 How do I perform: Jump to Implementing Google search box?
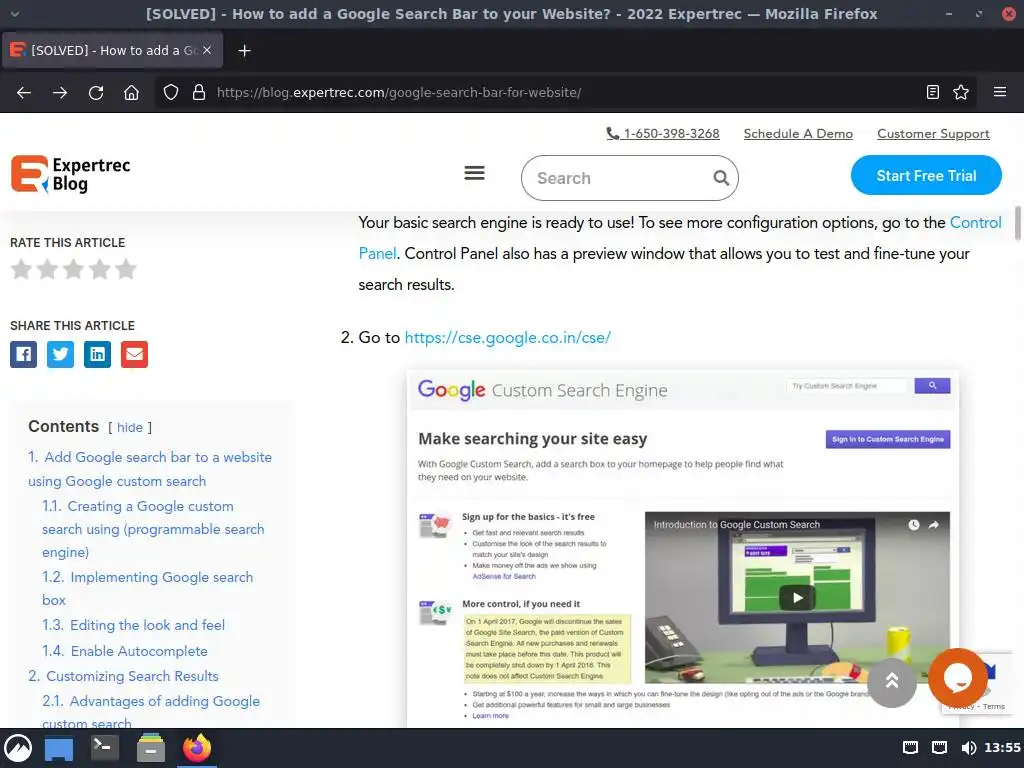pos(148,588)
